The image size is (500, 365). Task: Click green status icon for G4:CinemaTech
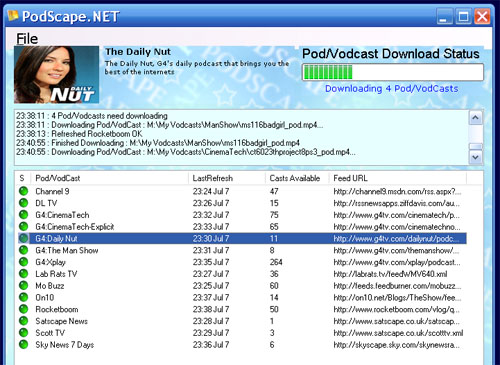23,215
